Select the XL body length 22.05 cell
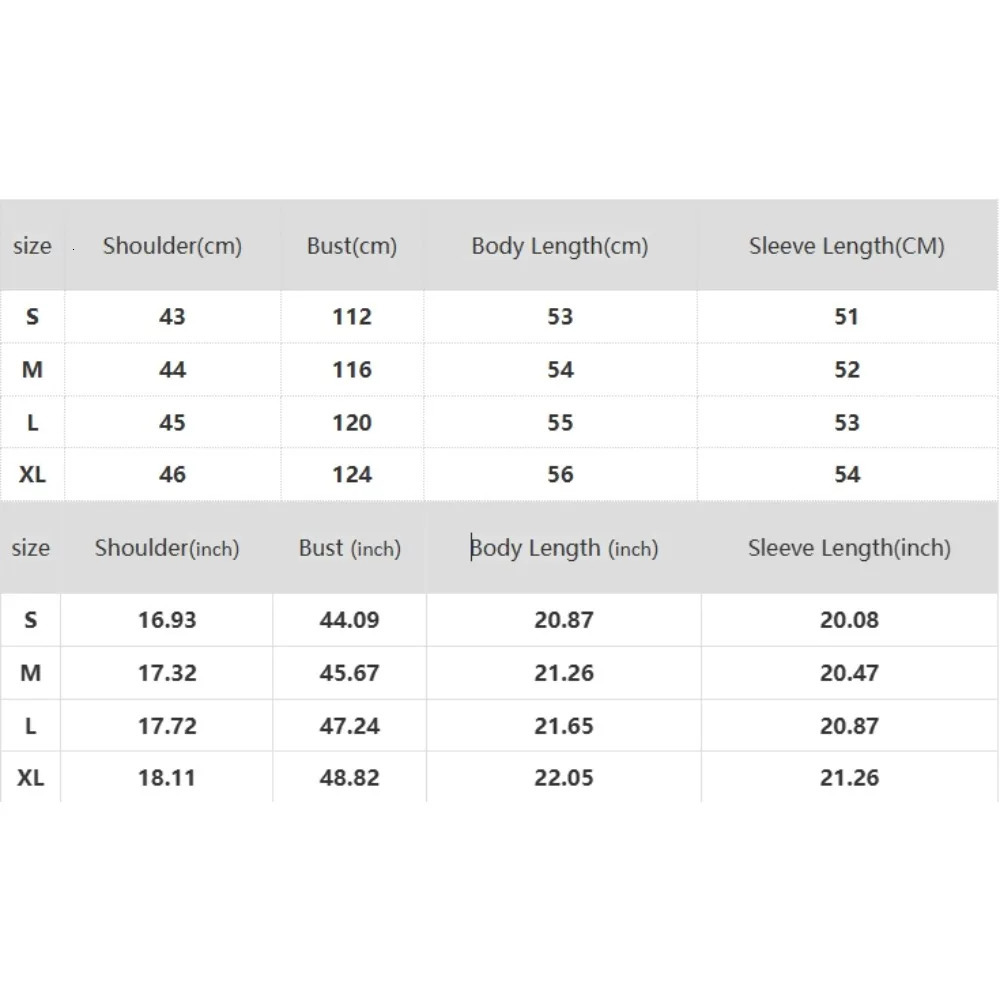This screenshot has width=1000, height=1000. point(564,777)
